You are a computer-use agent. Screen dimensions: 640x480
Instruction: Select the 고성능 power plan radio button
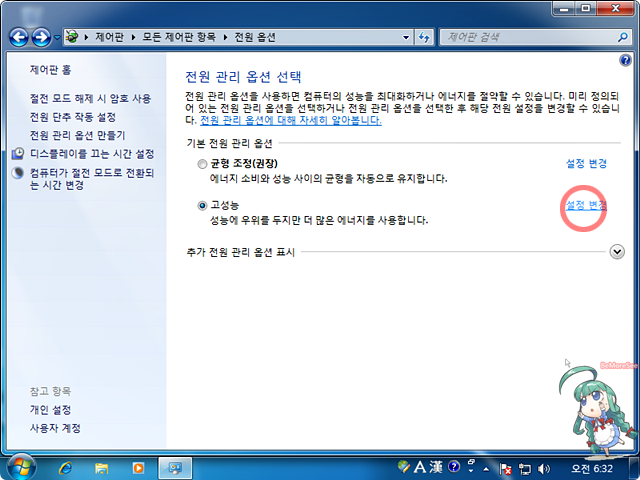tap(203, 205)
